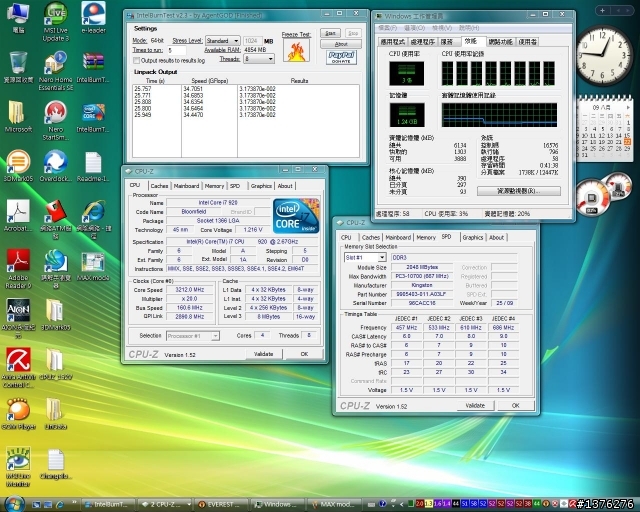The image size is (640, 512).
Task: Click OK in SPD CPU-Z window
Action: coord(516,405)
